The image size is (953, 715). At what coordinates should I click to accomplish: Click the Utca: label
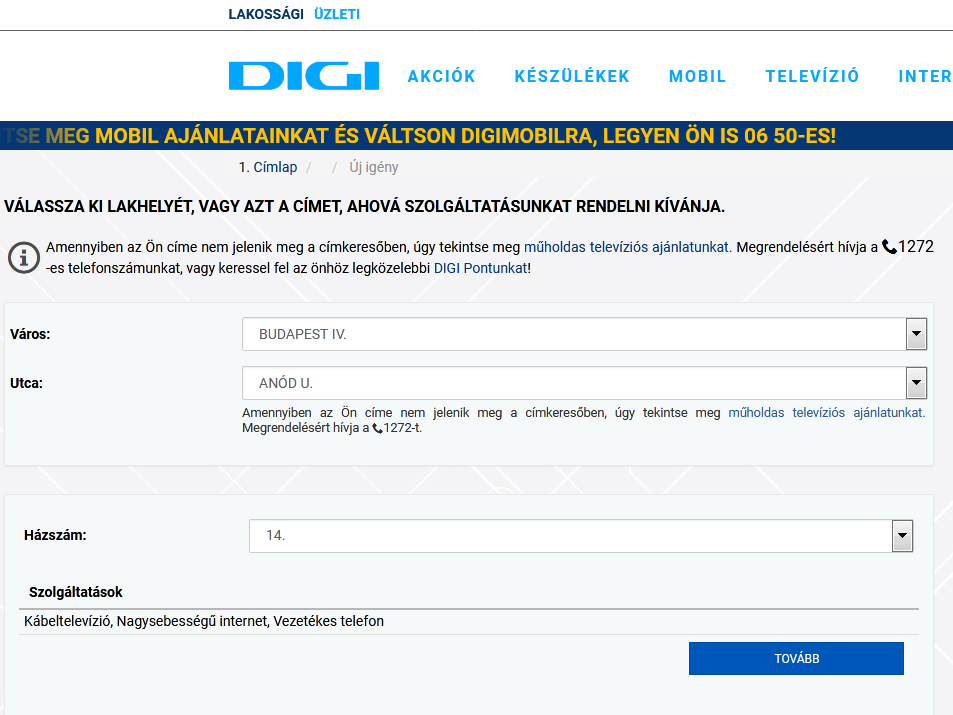tap(26, 383)
